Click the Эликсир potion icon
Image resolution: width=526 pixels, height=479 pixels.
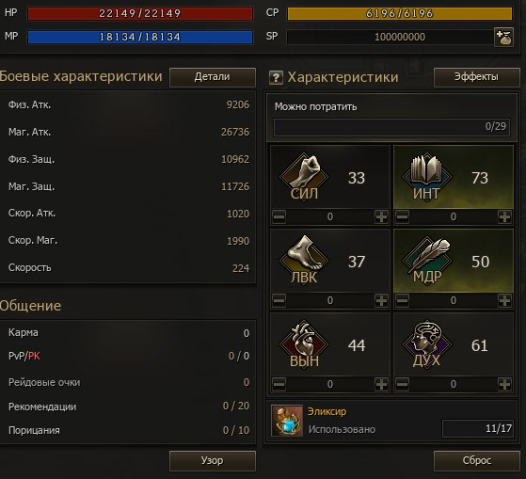tap(287, 421)
